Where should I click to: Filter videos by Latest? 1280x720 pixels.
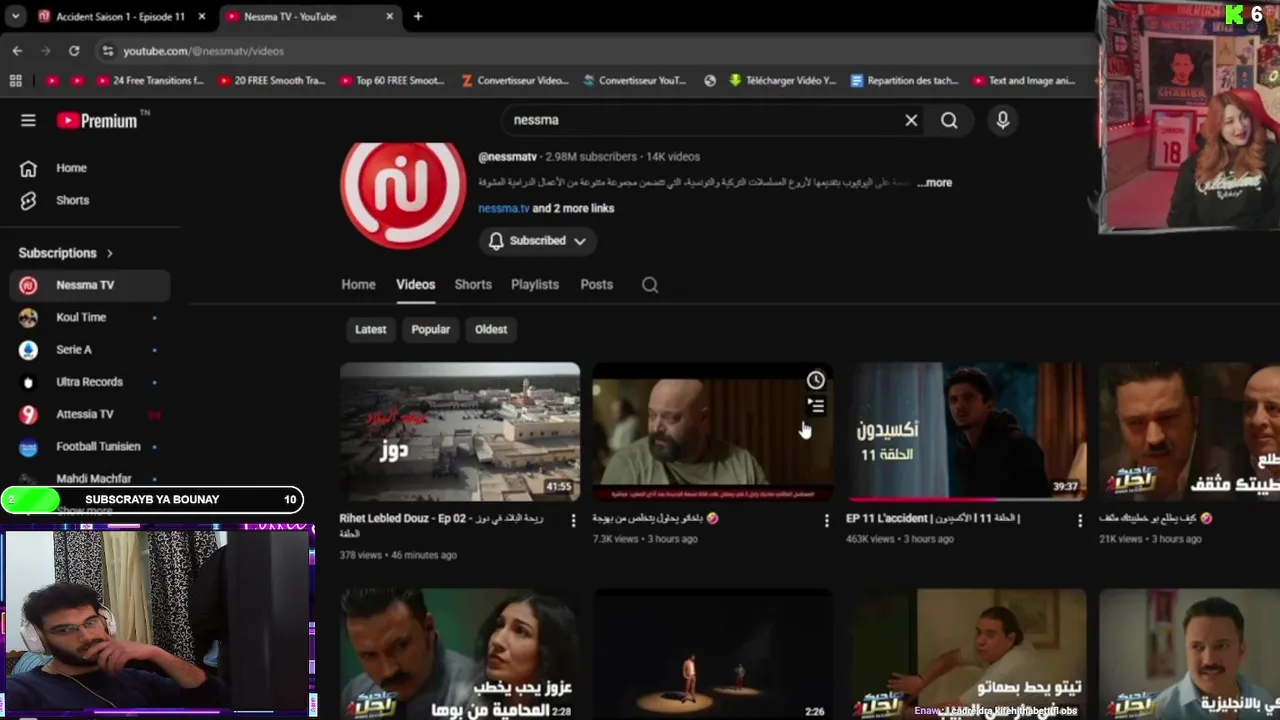point(370,329)
